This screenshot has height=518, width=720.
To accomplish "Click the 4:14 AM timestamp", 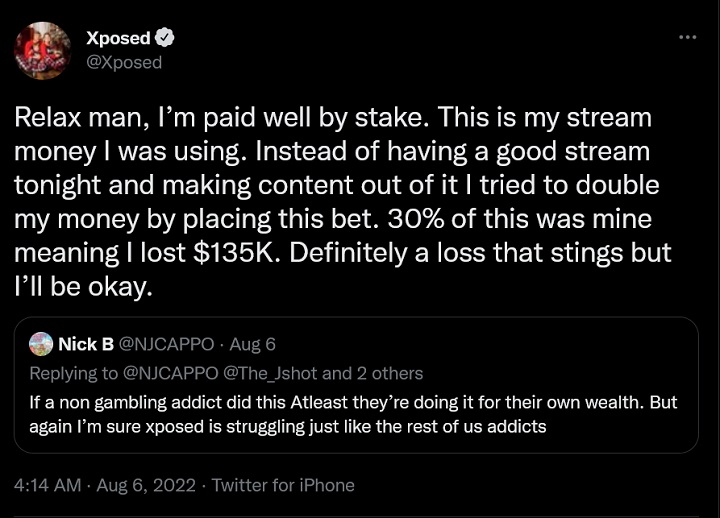I will (48, 485).
